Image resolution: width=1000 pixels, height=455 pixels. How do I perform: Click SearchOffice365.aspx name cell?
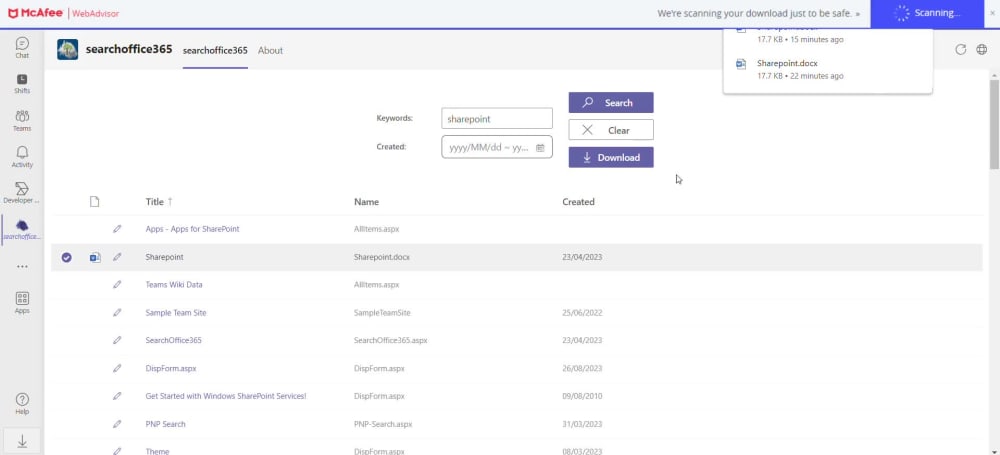tap(390, 340)
